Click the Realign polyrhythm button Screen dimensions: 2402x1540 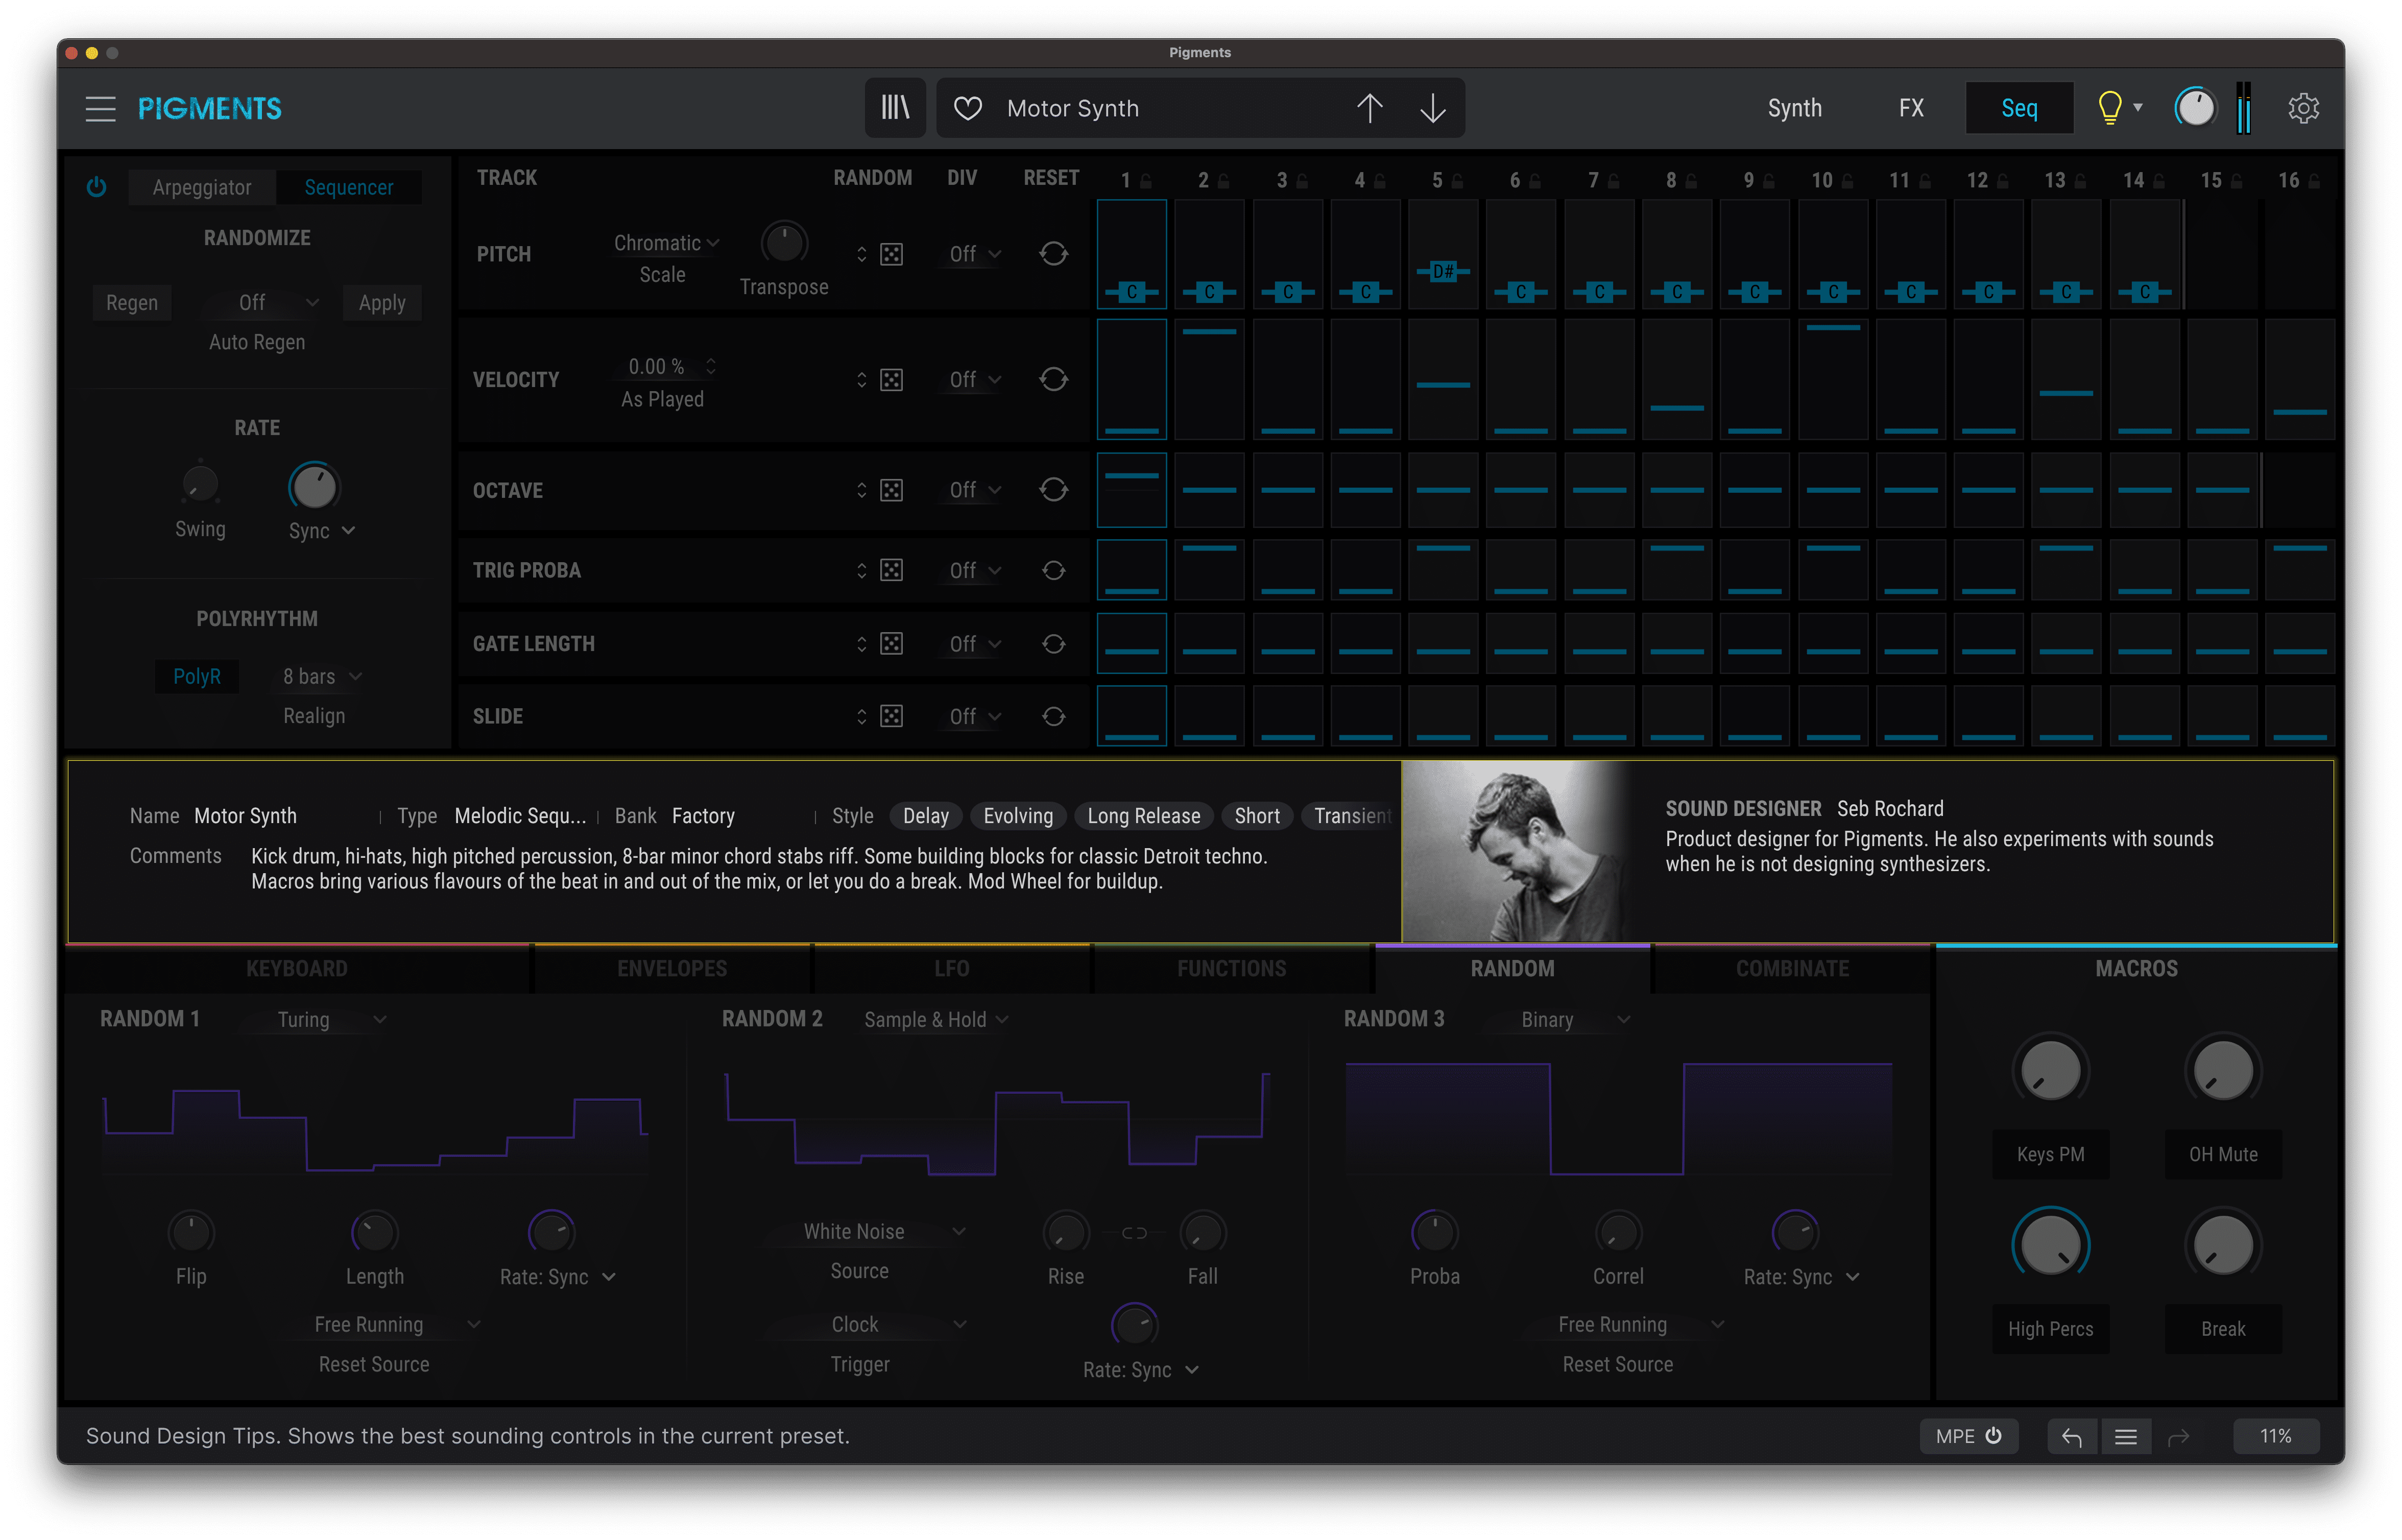[x=314, y=716]
